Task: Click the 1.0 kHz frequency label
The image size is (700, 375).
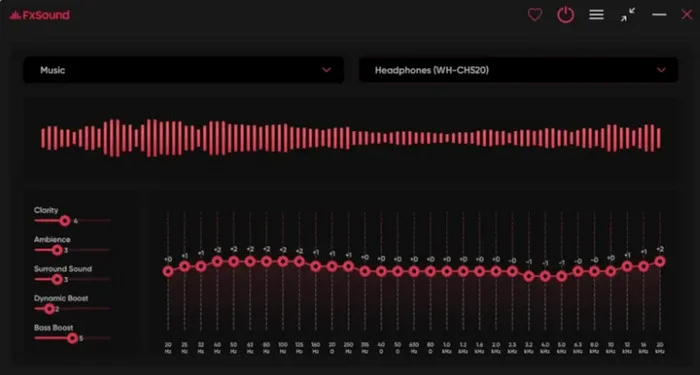Action: pos(447,348)
